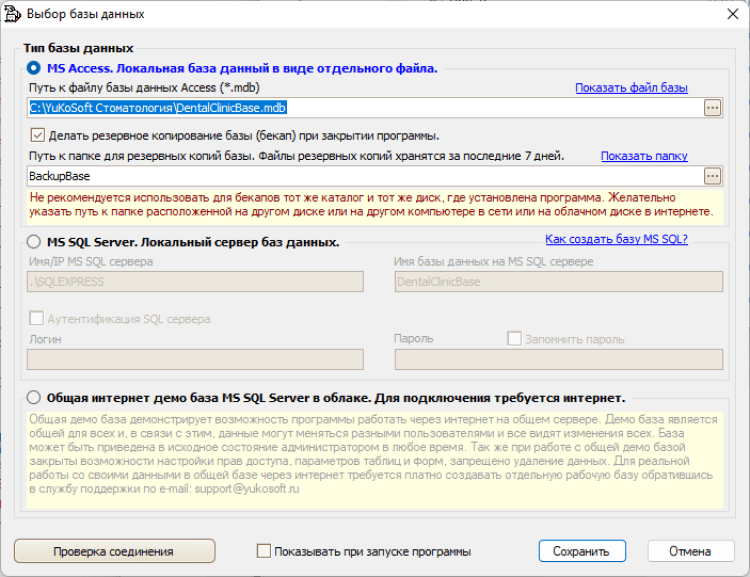Click the 'Отмена' button
The image size is (750, 577).
691,551
